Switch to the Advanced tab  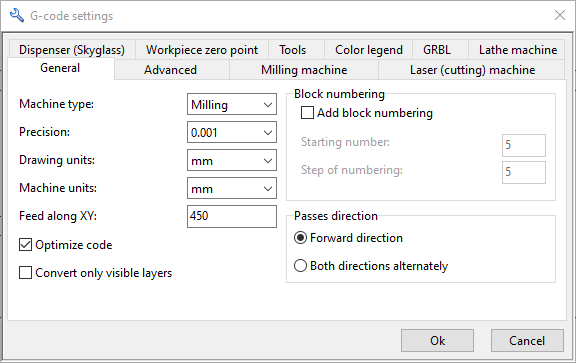(171, 69)
